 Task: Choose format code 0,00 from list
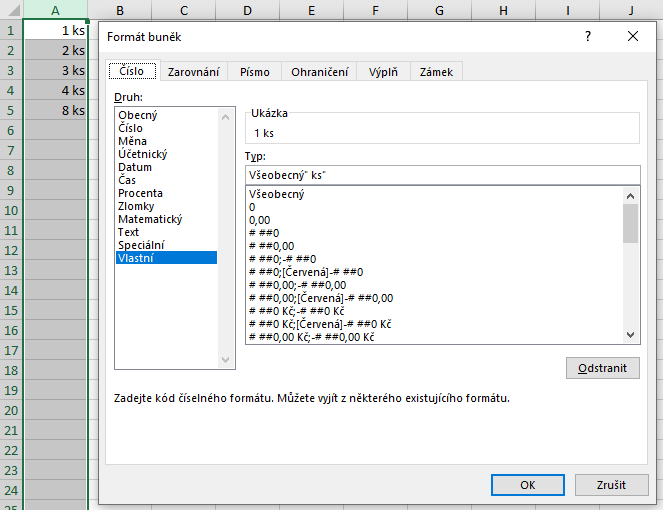click(260, 219)
